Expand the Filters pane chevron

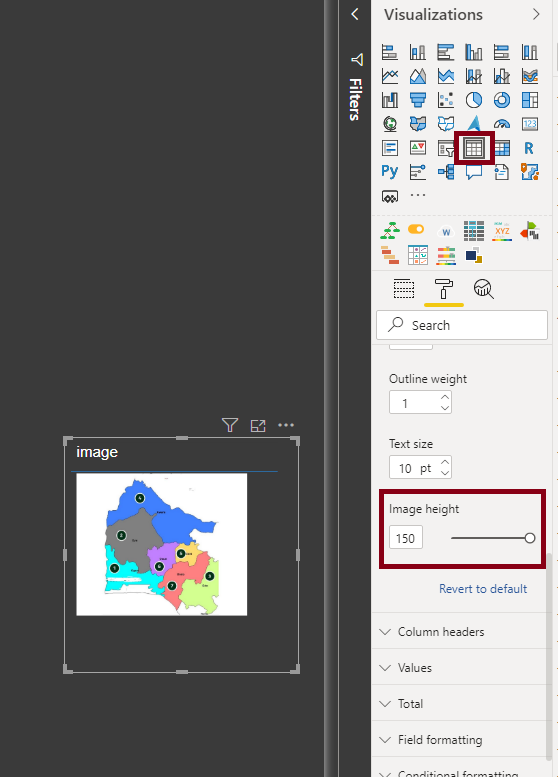354,14
